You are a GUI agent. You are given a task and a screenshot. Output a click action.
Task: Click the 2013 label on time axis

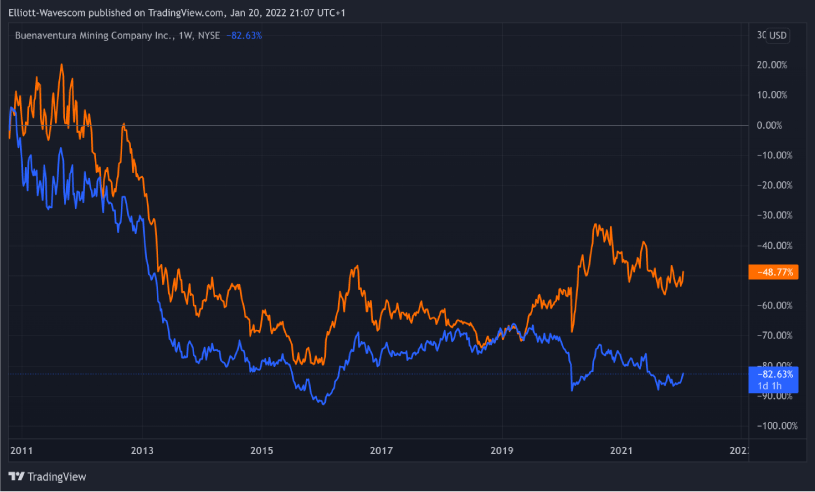(x=141, y=451)
